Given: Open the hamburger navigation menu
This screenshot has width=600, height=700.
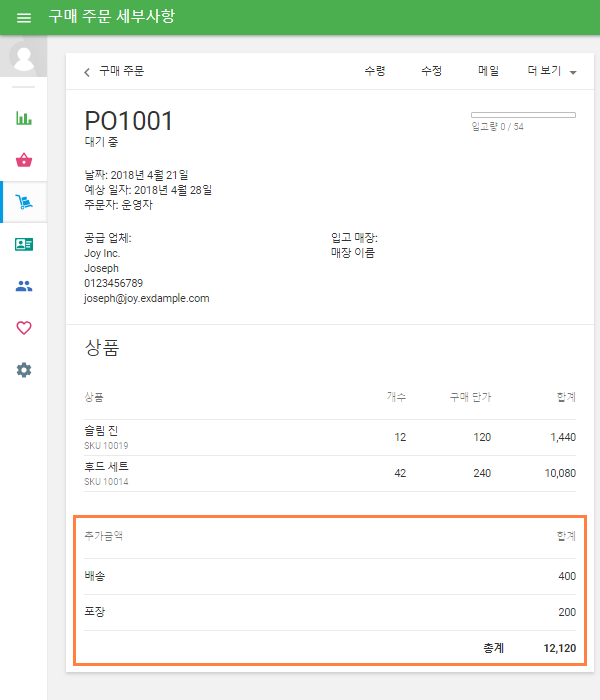Looking at the screenshot, I should [x=24, y=18].
